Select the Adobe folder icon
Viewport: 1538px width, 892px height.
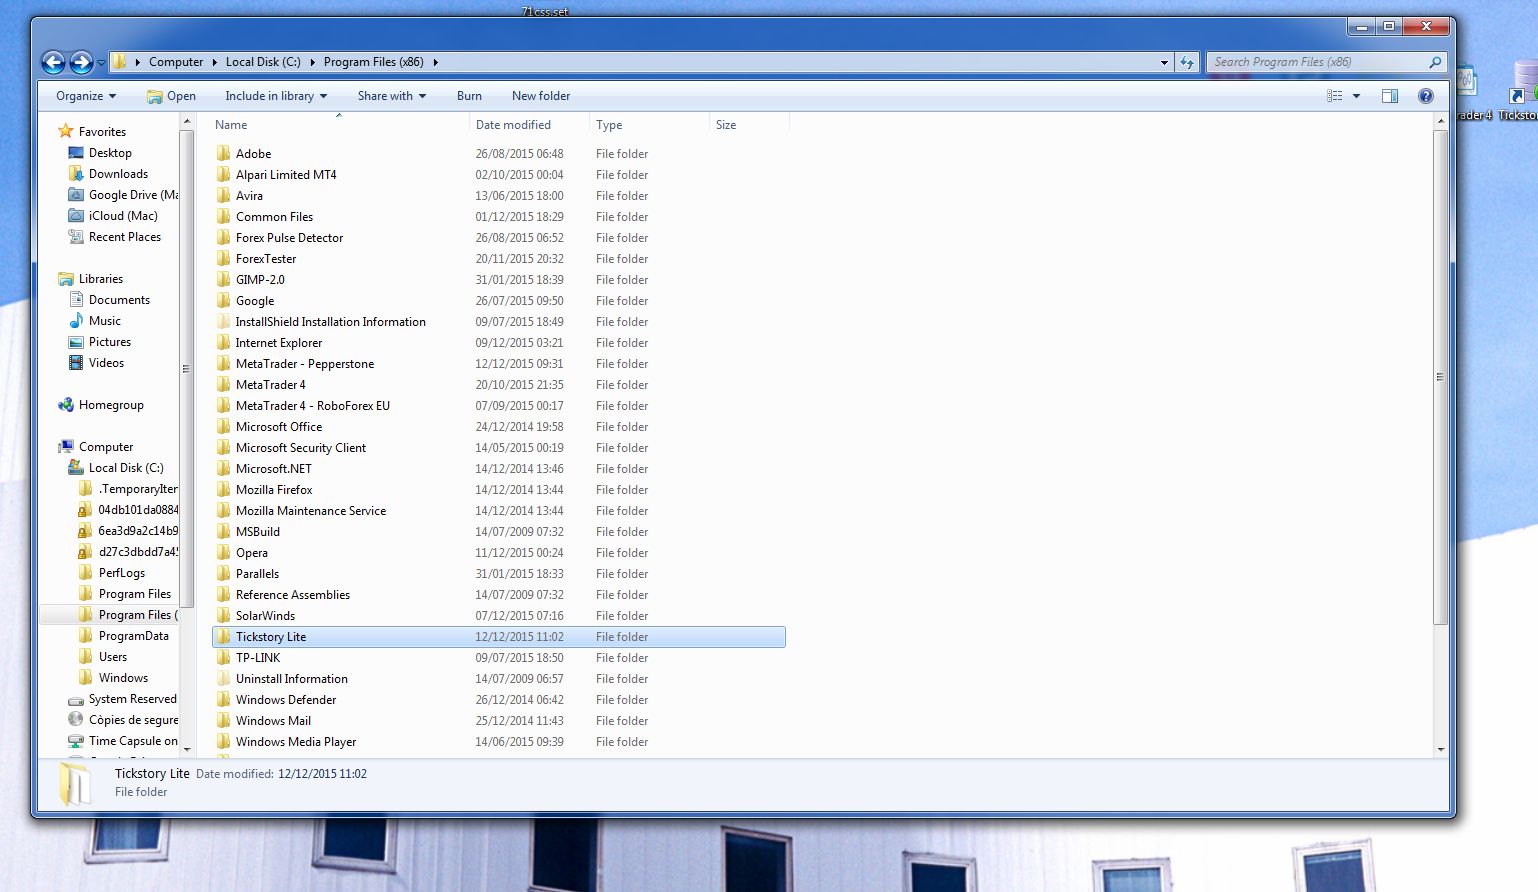[224, 154]
